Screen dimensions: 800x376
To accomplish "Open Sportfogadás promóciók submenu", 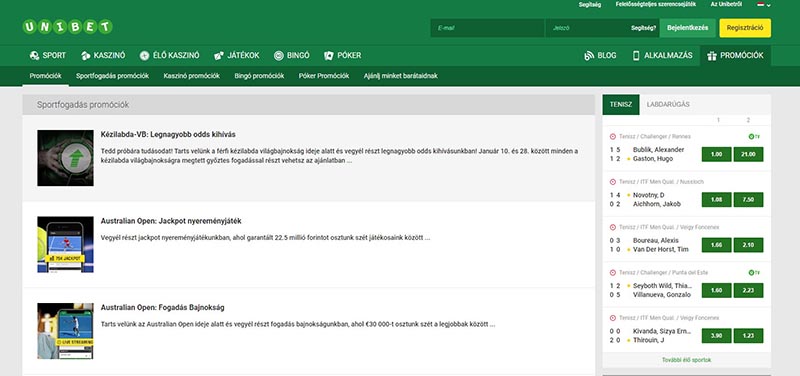I will [112, 76].
